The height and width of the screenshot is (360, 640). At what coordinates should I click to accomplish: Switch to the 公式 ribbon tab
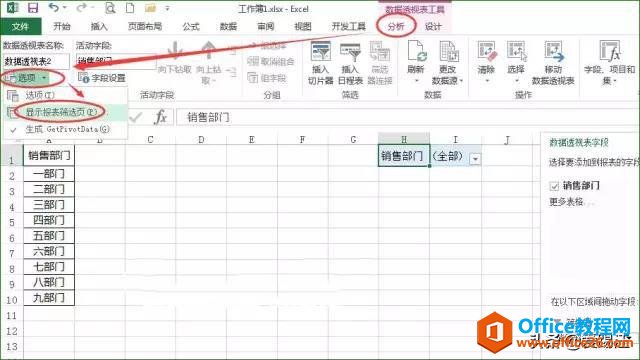191,27
